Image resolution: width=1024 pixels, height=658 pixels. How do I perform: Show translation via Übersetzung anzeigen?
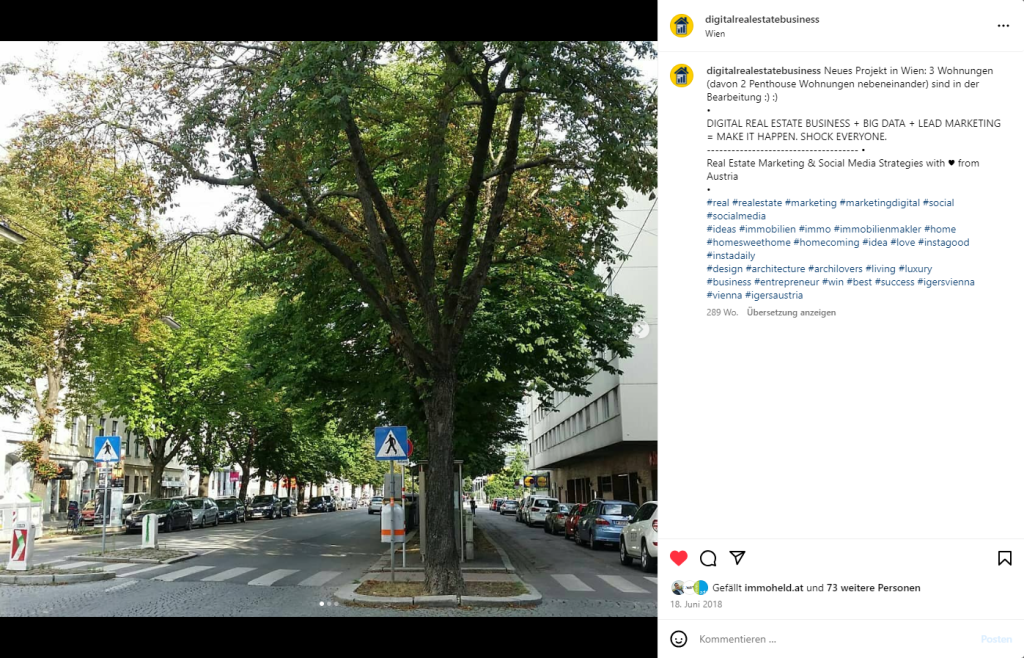(791, 313)
